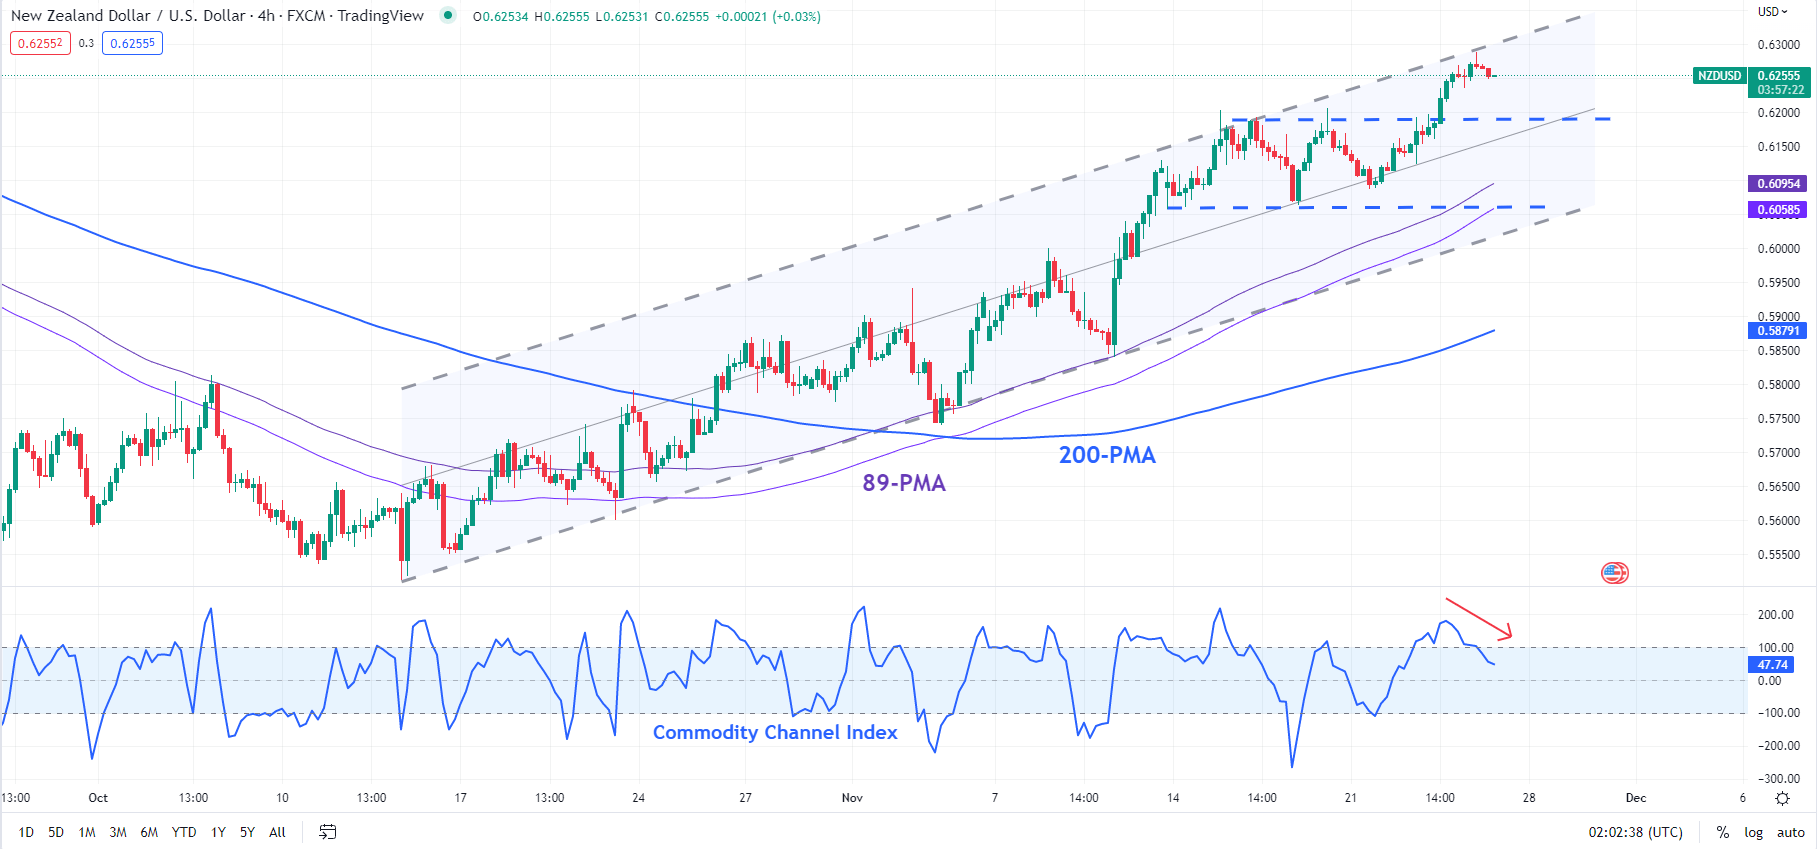Click the countdown timer 03:57:22
The width and height of the screenshot is (1817, 849).
[x=1781, y=90]
